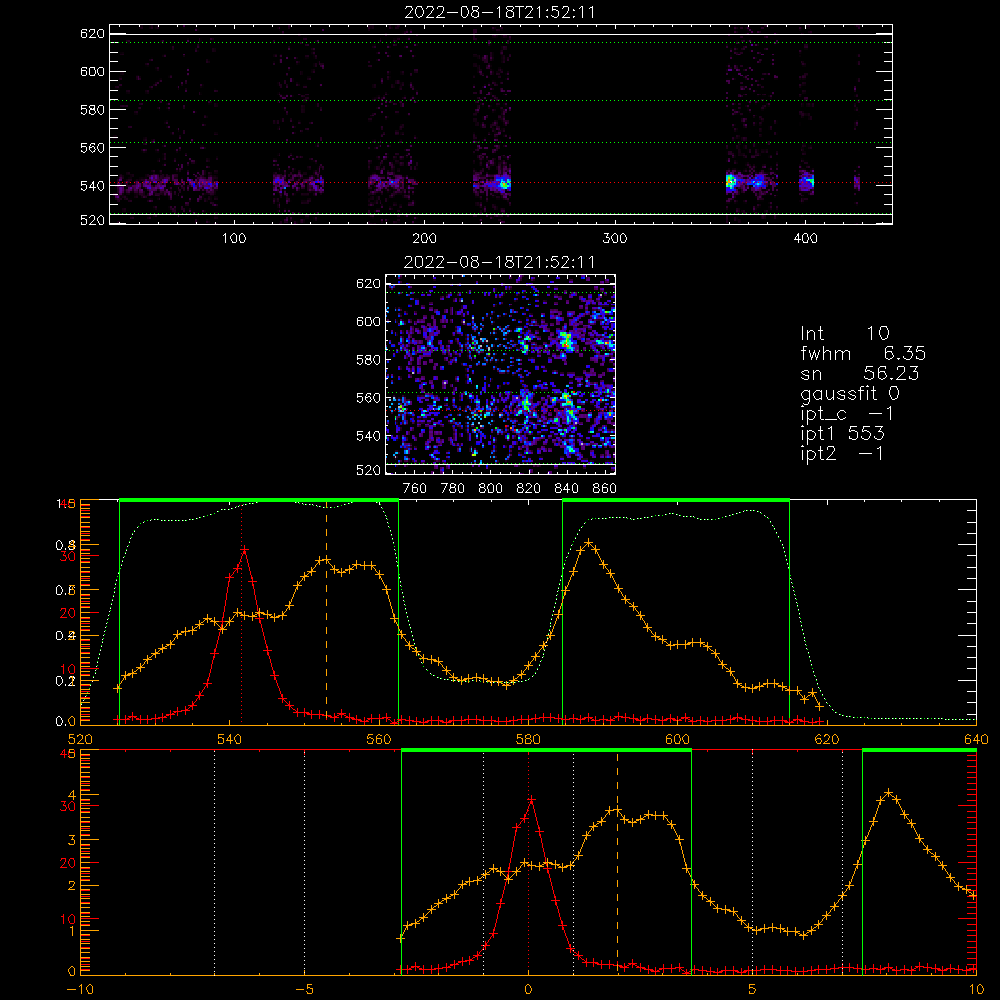Click the red y-axis label 30 in profile plot
The image size is (1000, 1000).
68,556
